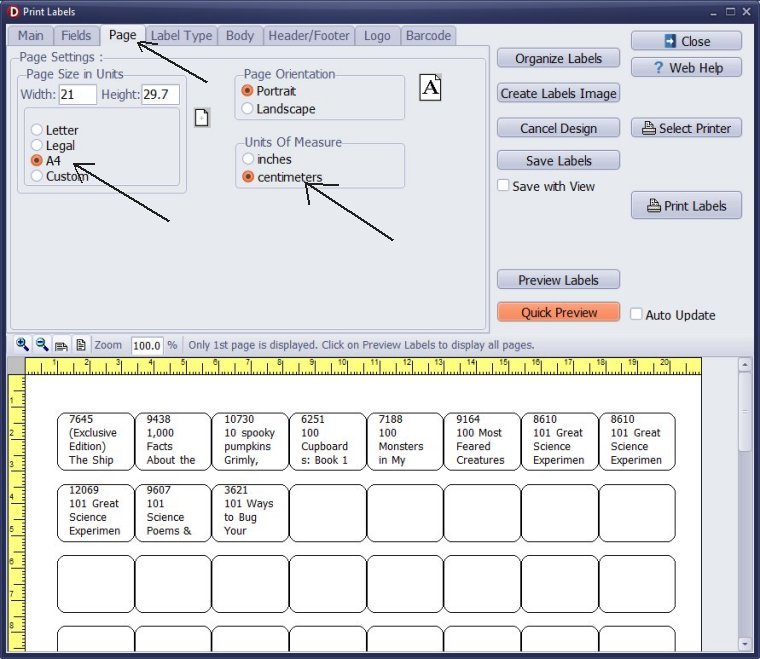The width and height of the screenshot is (760, 659).
Task: Toggle the Auto Update checkbox
Action: (x=636, y=314)
